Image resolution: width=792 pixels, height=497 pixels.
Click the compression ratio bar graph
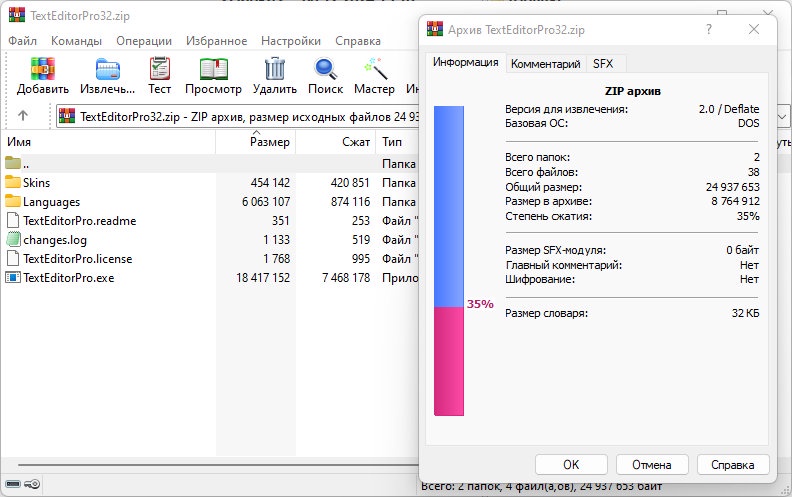[x=449, y=261]
